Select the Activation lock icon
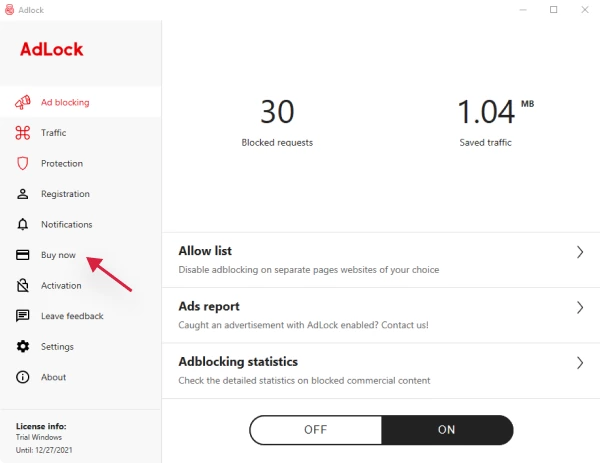The height and width of the screenshot is (463, 600). click(x=23, y=285)
